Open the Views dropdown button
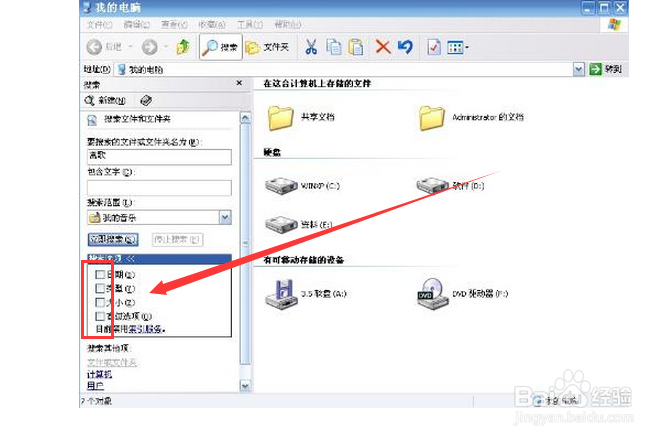This screenshot has width=670, height=441. (458, 47)
